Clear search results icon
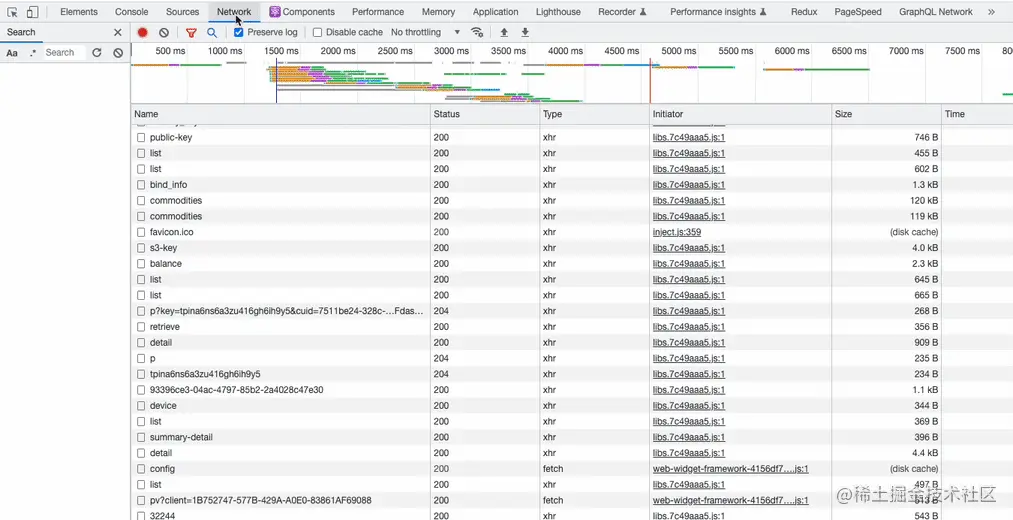This screenshot has width=1013, height=520. click(118, 53)
